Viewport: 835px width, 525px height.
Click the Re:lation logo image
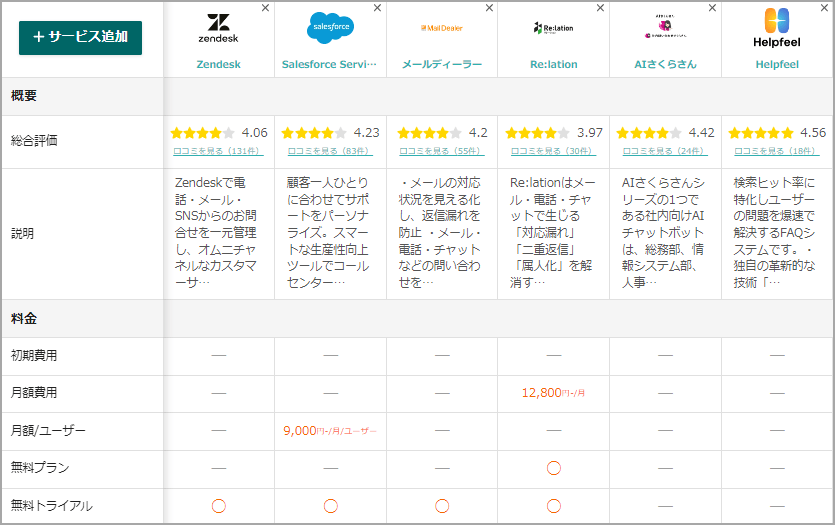[553, 28]
